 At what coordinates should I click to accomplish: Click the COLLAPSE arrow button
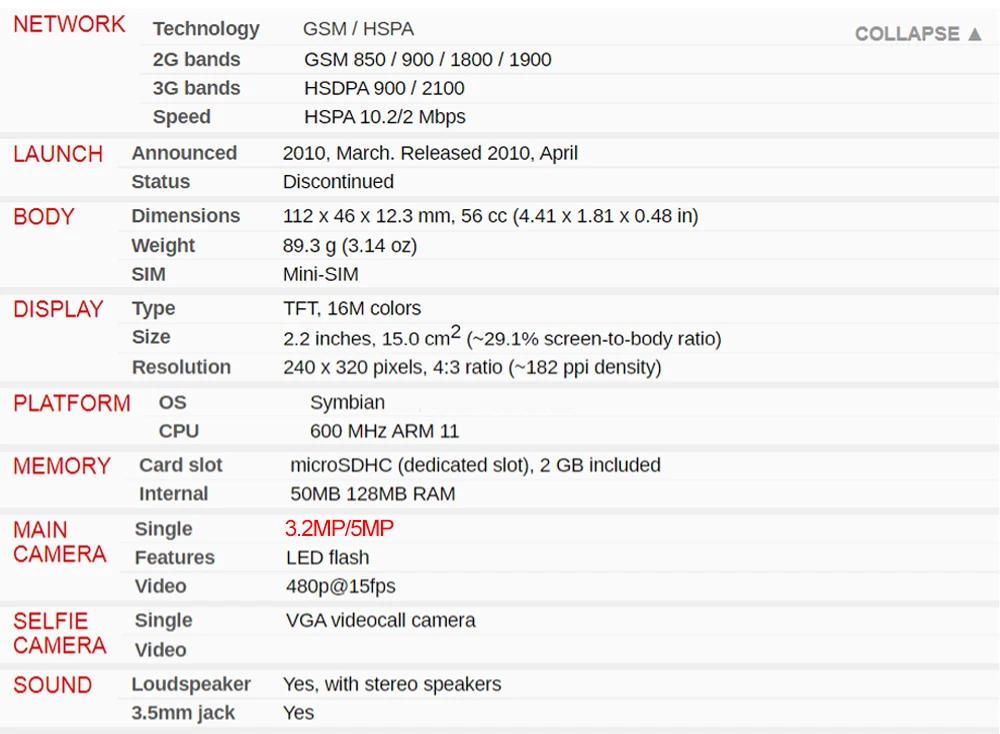coord(919,34)
